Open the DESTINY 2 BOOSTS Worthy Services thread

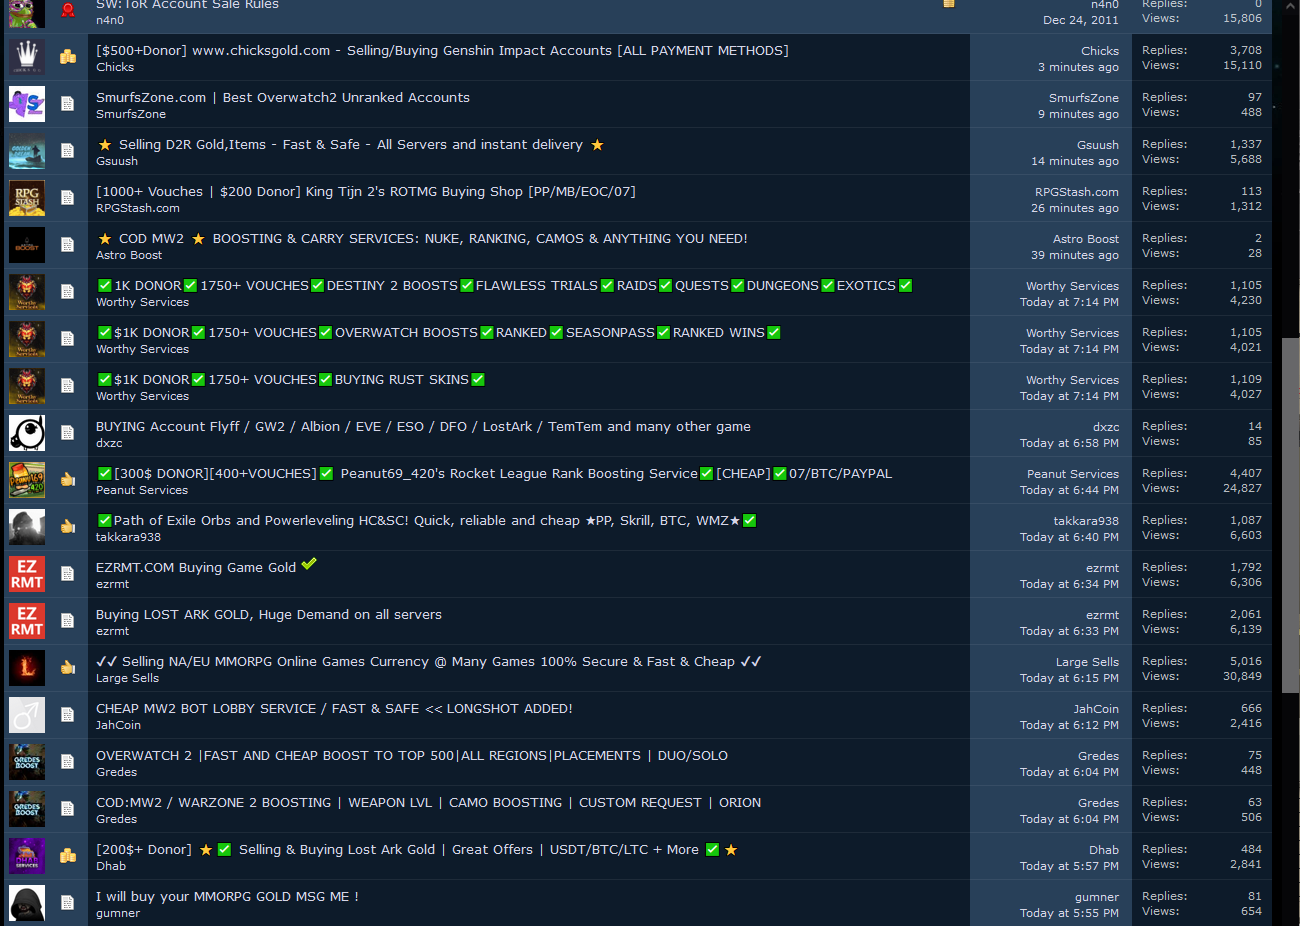coord(504,285)
